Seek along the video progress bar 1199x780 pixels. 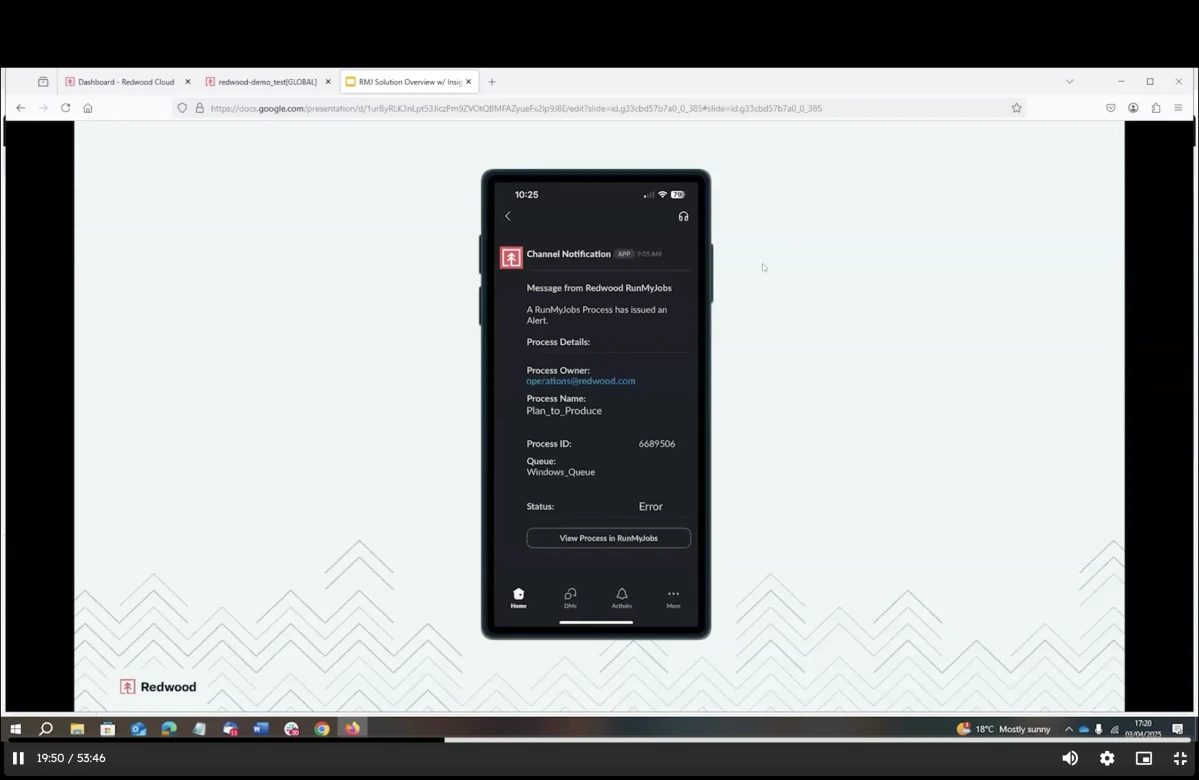click(x=600, y=739)
